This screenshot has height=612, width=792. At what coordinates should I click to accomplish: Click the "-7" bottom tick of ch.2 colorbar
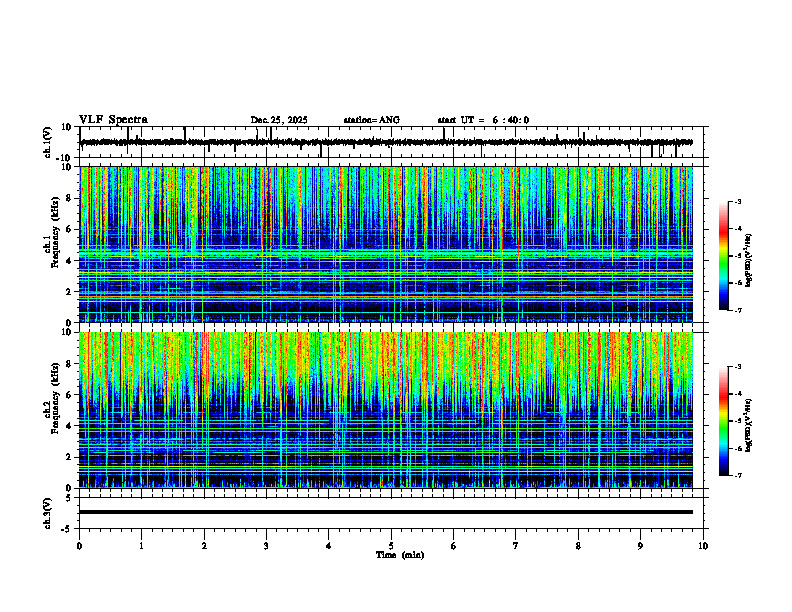coord(738,475)
